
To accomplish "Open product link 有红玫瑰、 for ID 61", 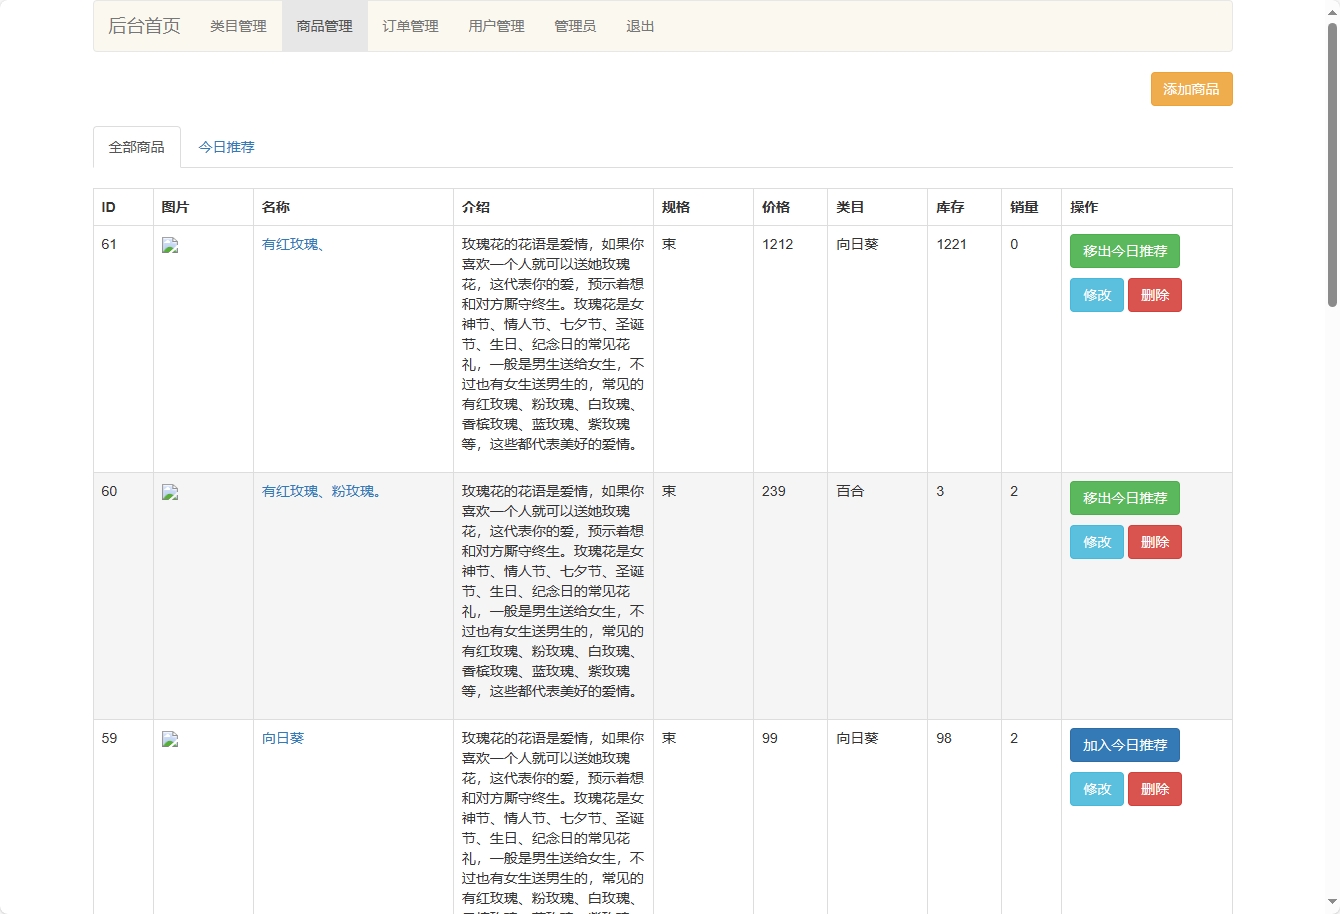I will tap(293, 244).
